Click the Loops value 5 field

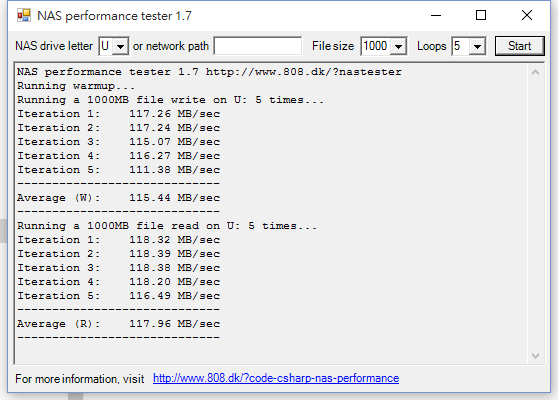coord(460,46)
